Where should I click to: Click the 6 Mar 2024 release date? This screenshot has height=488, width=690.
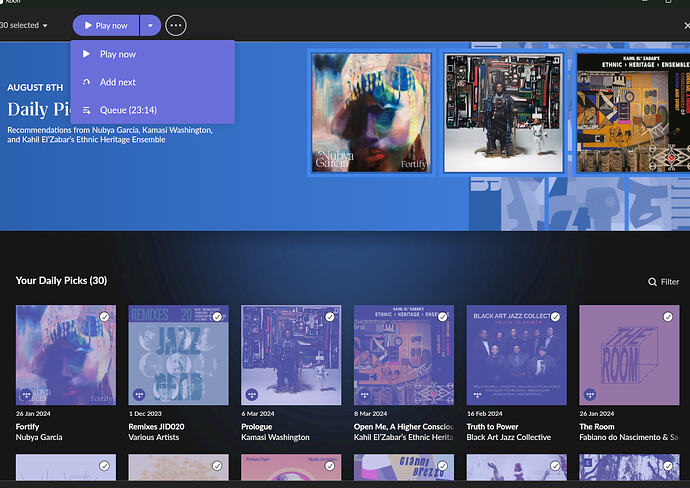[x=258, y=414]
